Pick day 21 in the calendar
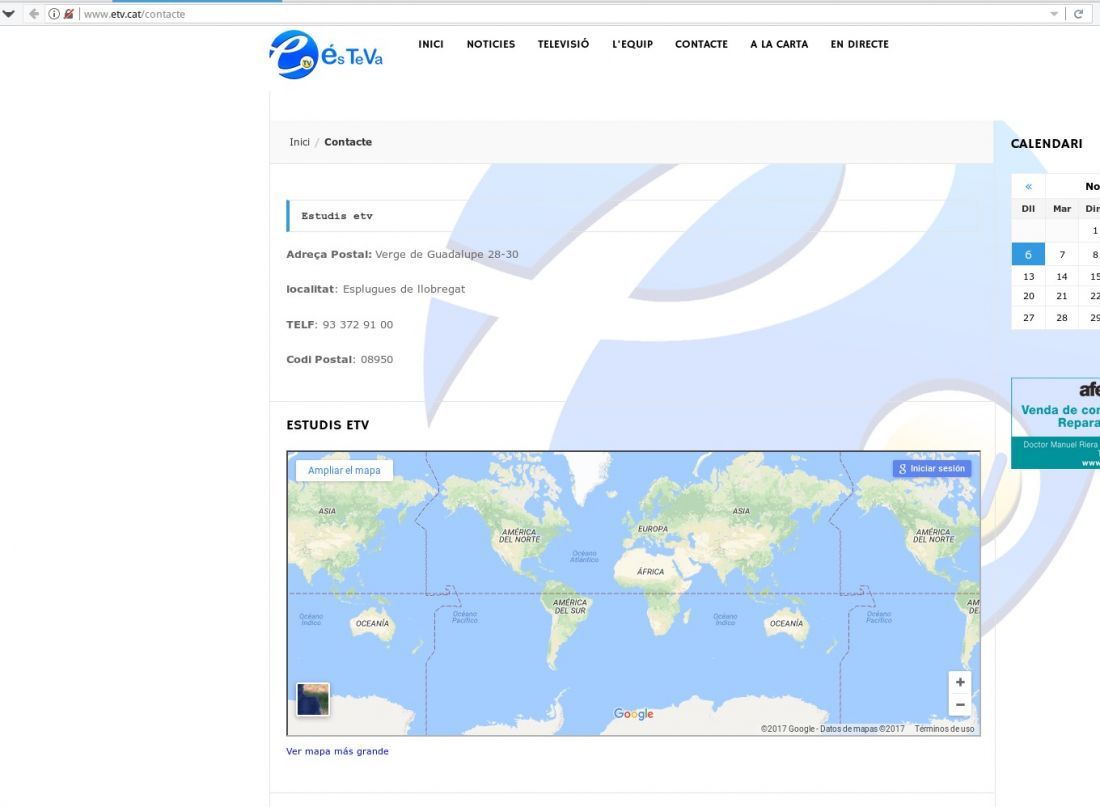Screen dimensions: 1100x807 click(x=1062, y=296)
